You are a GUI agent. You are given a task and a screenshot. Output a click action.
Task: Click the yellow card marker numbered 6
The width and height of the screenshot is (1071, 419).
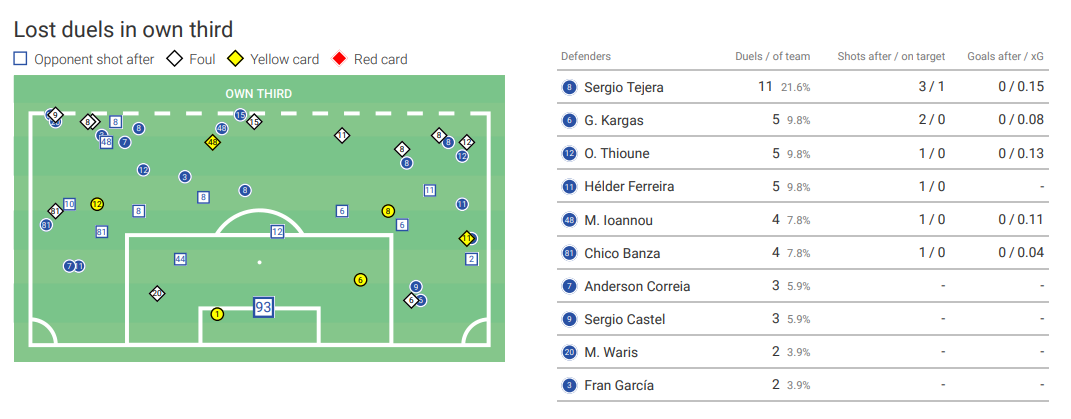pyautogui.click(x=361, y=280)
